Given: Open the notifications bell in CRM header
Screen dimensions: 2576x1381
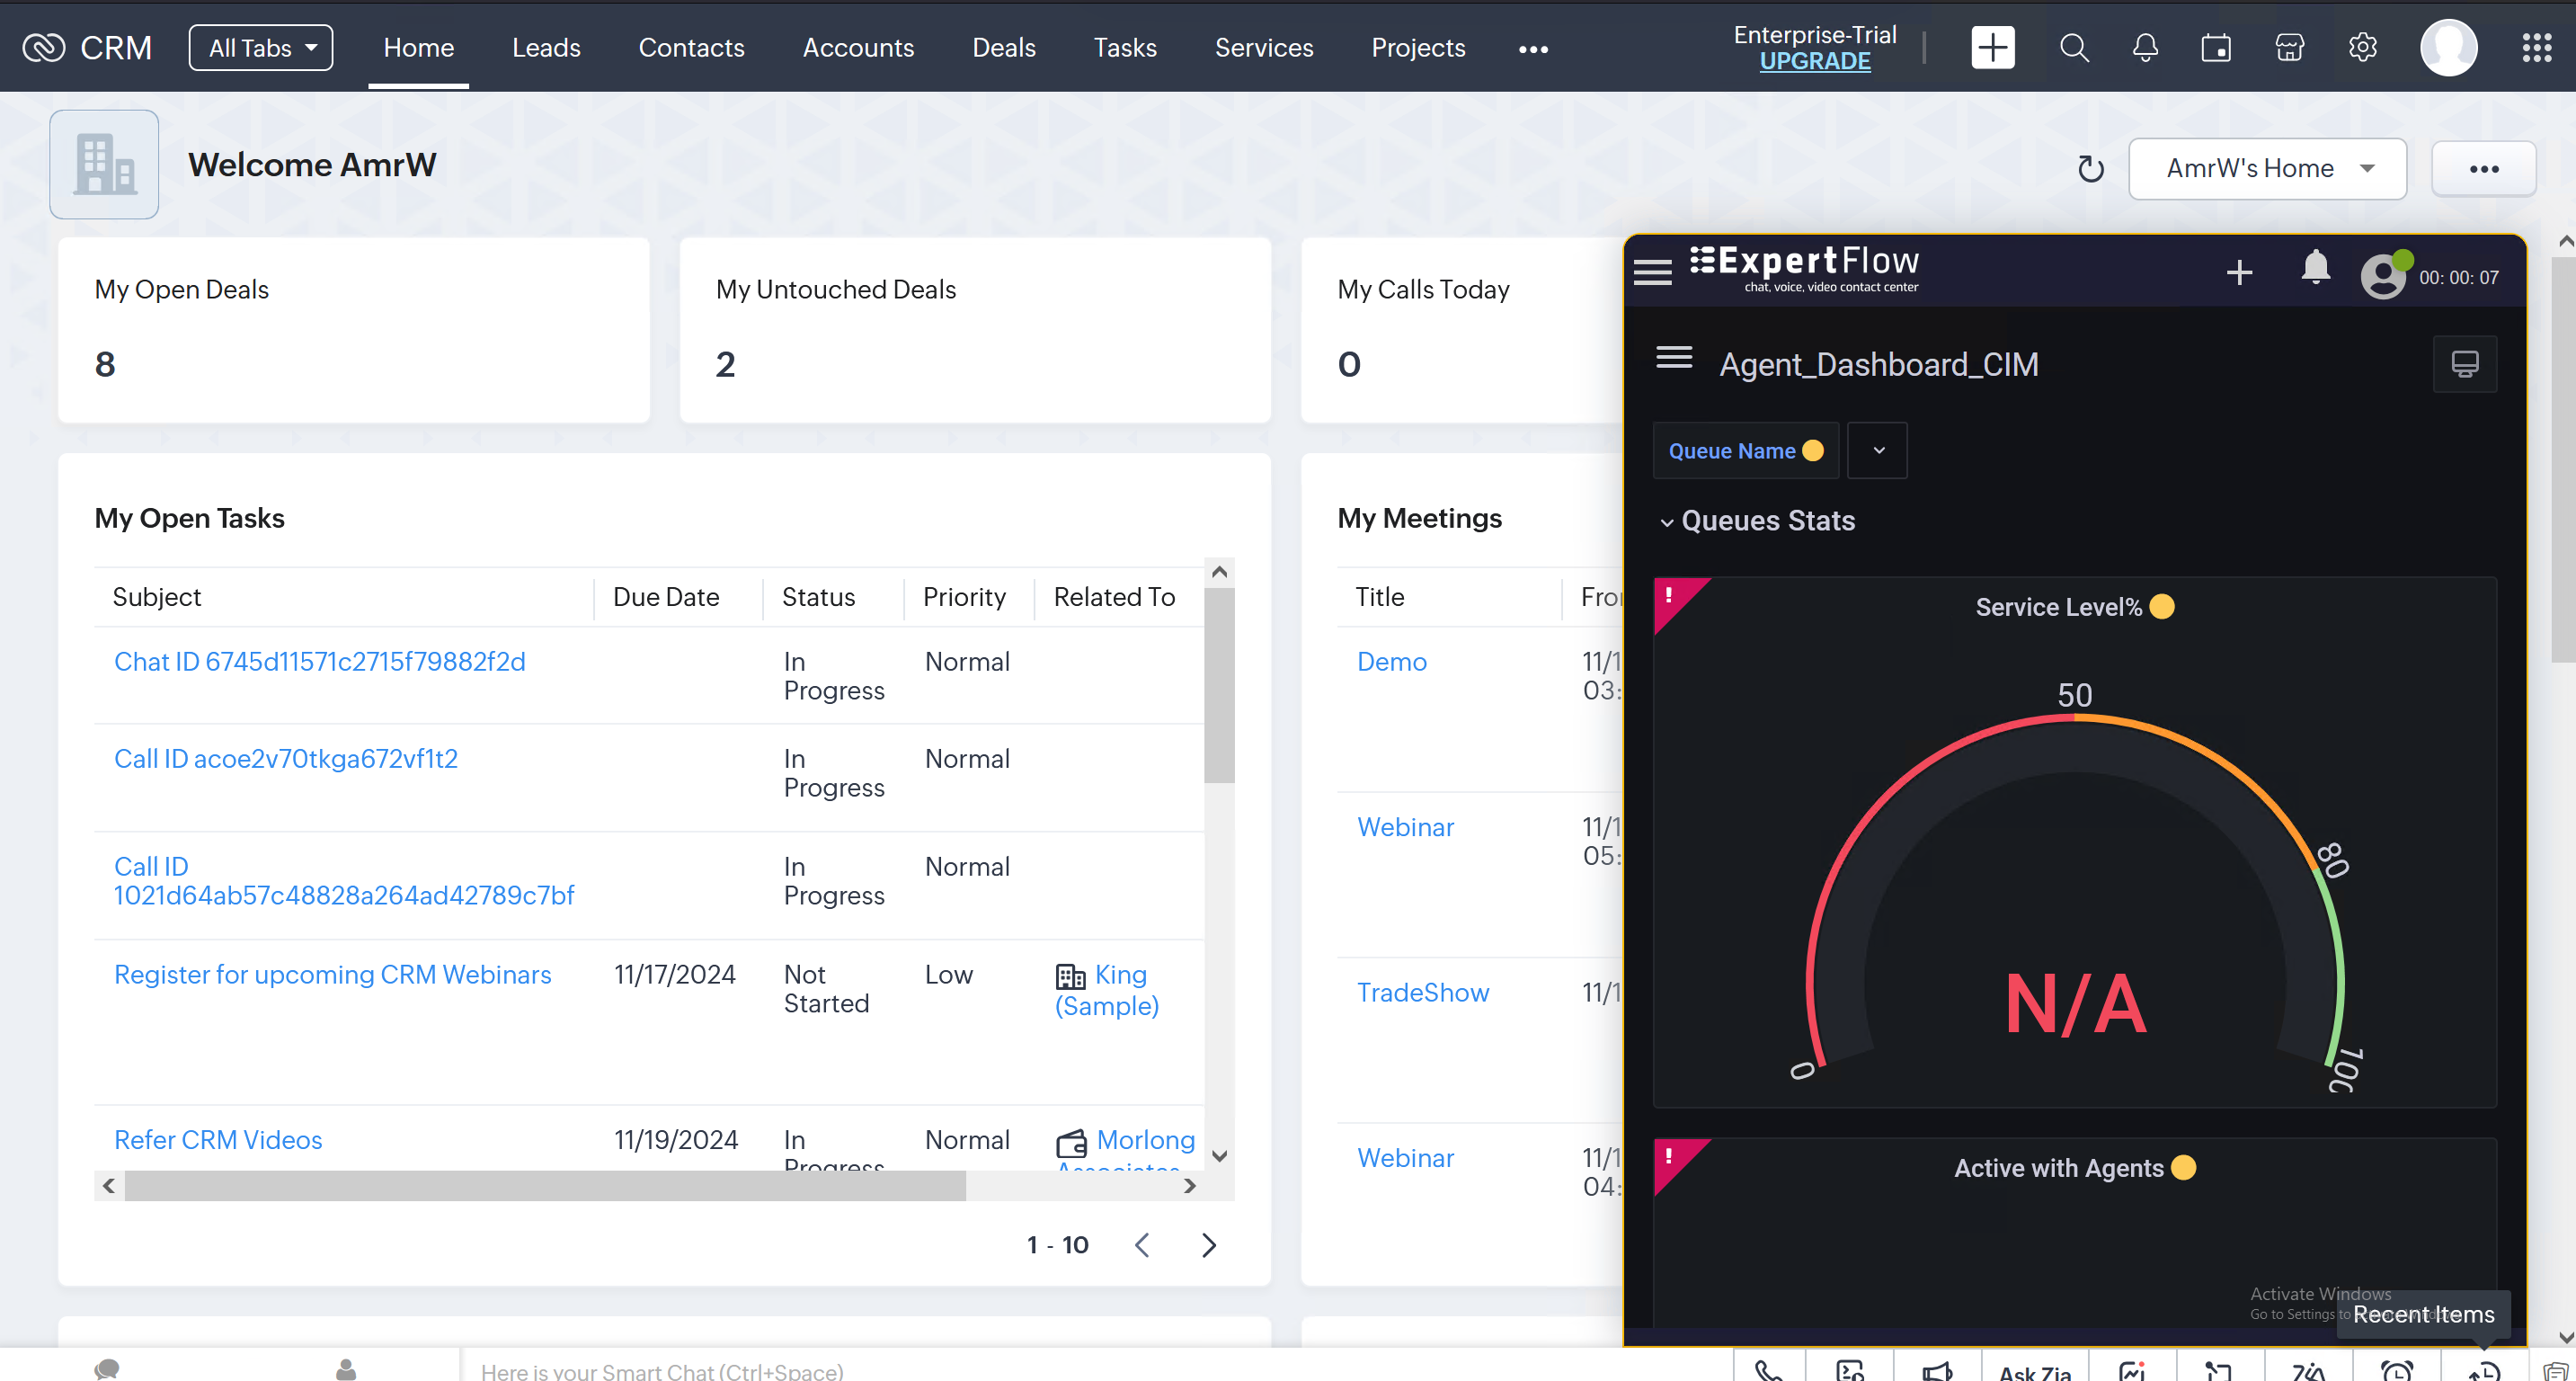Looking at the screenshot, I should click(2145, 47).
